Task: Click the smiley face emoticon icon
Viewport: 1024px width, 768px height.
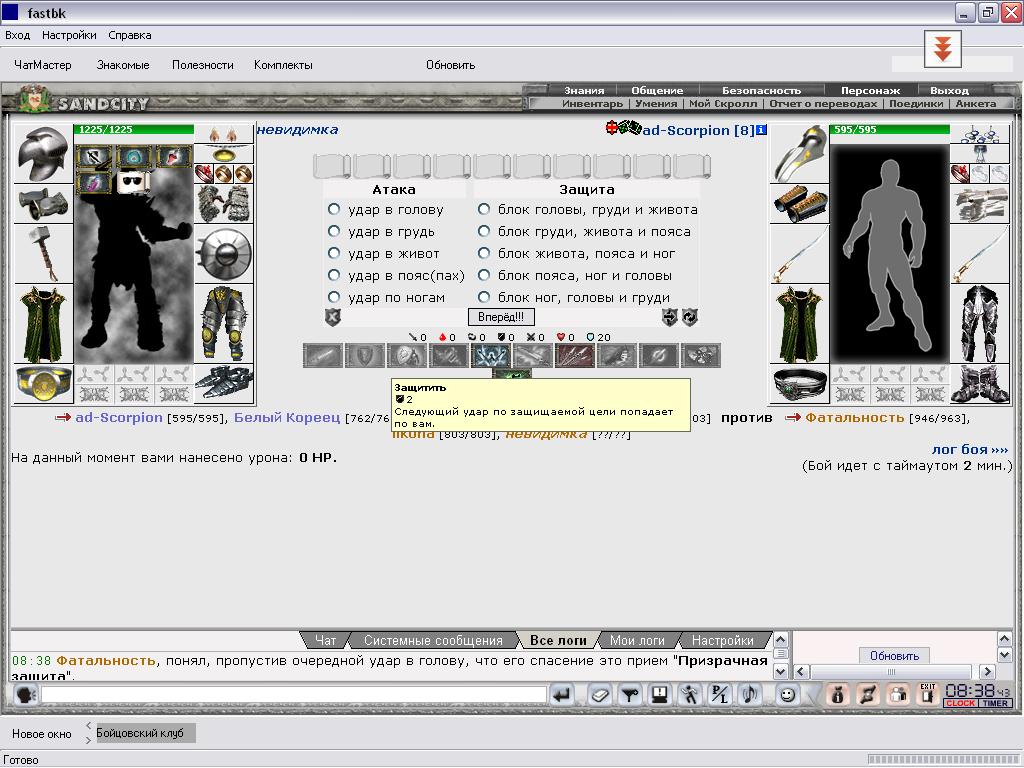Action: 788,695
